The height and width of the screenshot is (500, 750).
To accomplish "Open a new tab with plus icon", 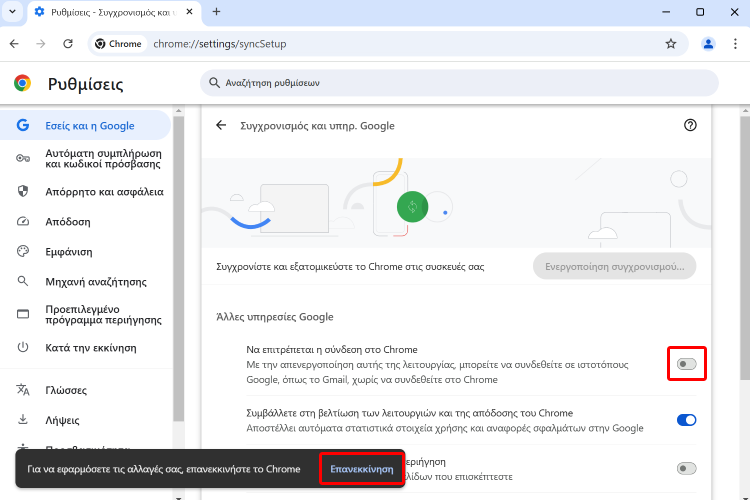I will pos(216,12).
